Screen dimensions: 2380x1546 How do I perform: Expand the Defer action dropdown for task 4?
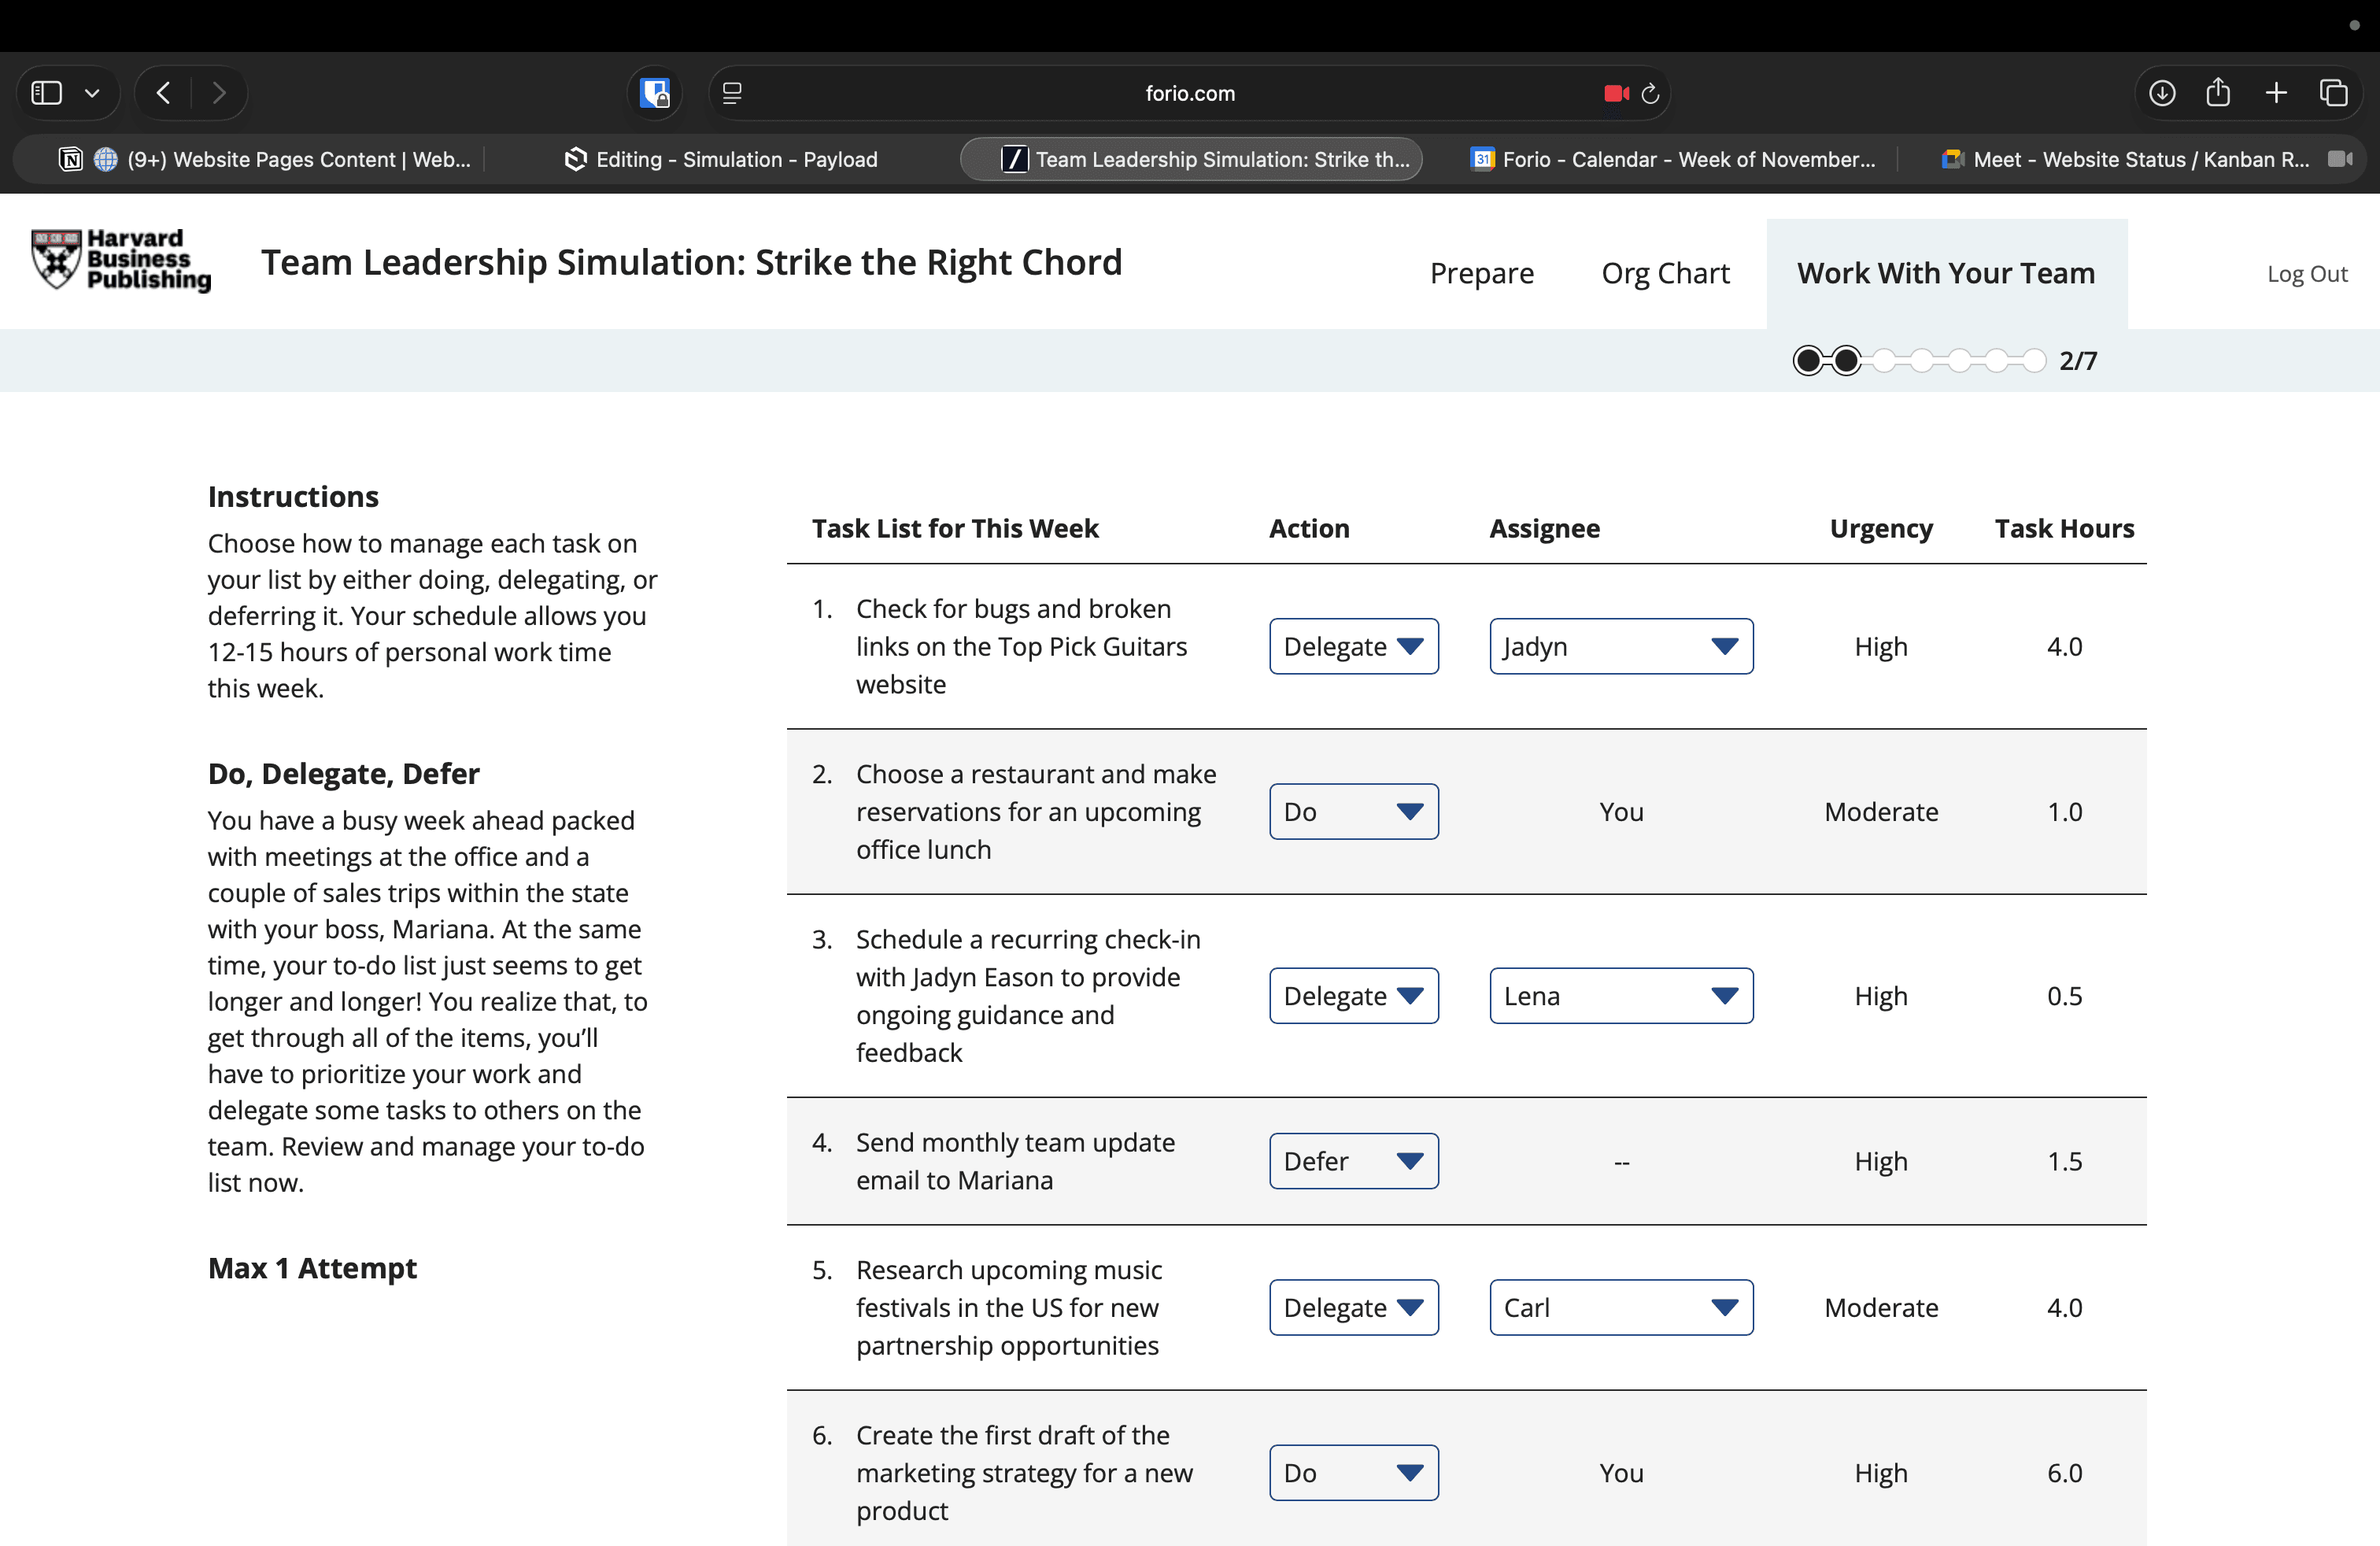(1353, 1161)
